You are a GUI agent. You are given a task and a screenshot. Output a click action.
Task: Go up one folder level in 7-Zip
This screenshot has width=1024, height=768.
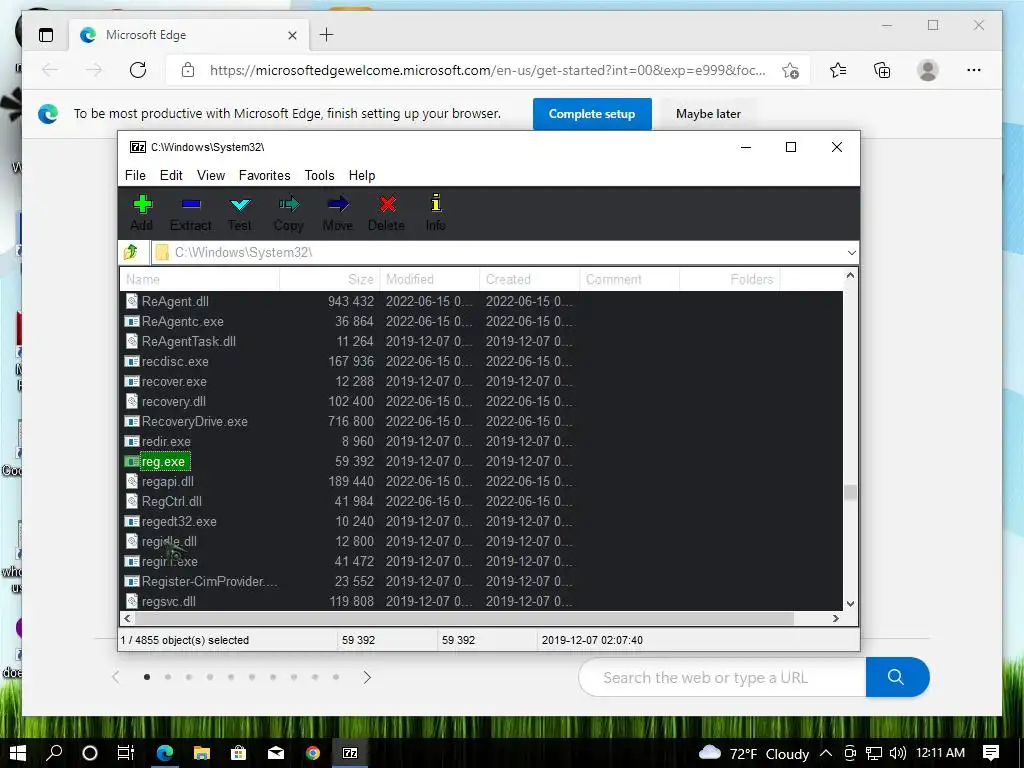pos(131,252)
